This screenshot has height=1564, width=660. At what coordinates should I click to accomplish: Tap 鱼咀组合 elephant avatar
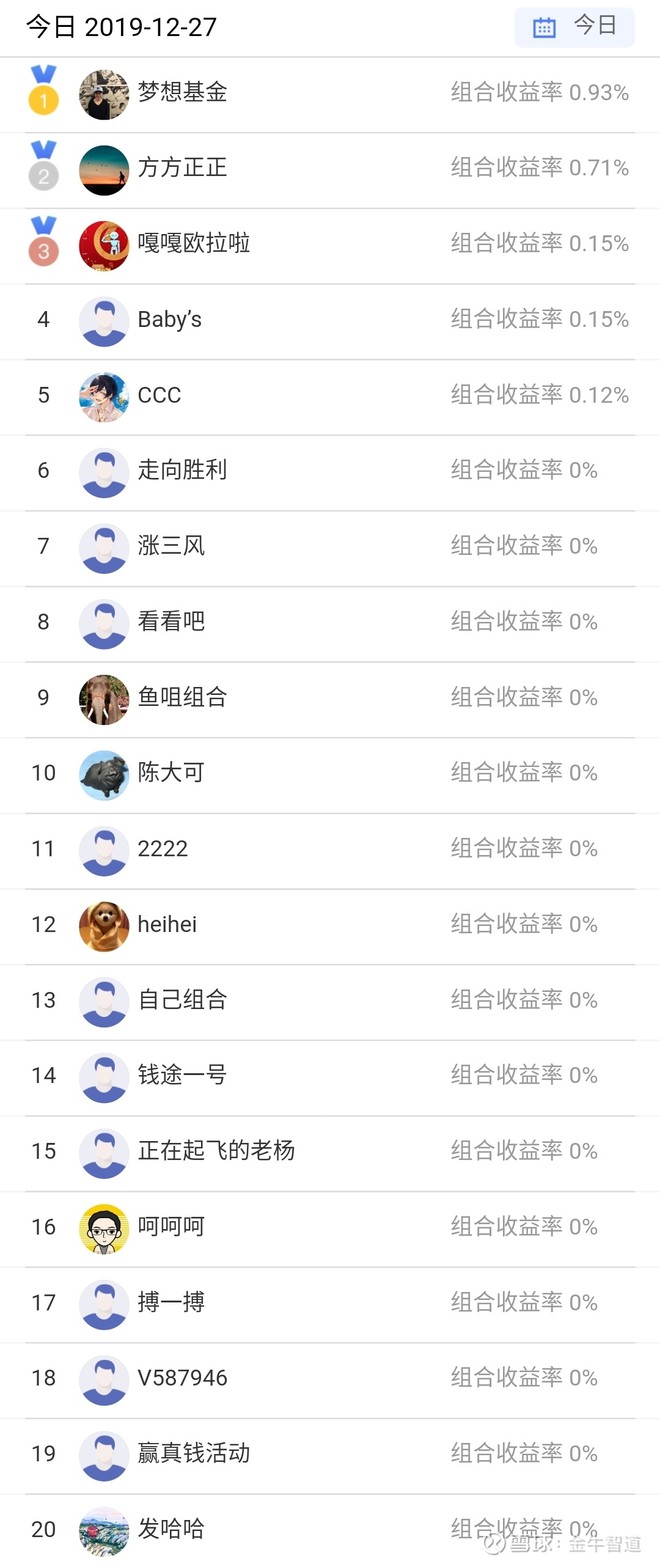(x=104, y=700)
